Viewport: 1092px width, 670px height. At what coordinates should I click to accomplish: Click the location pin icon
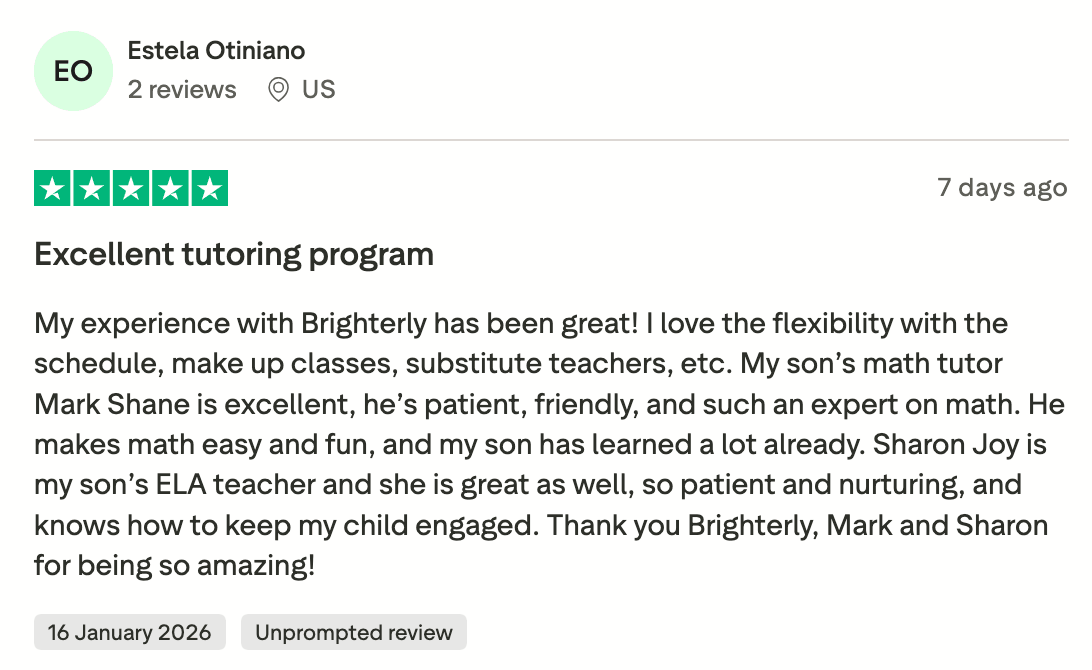click(x=279, y=90)
